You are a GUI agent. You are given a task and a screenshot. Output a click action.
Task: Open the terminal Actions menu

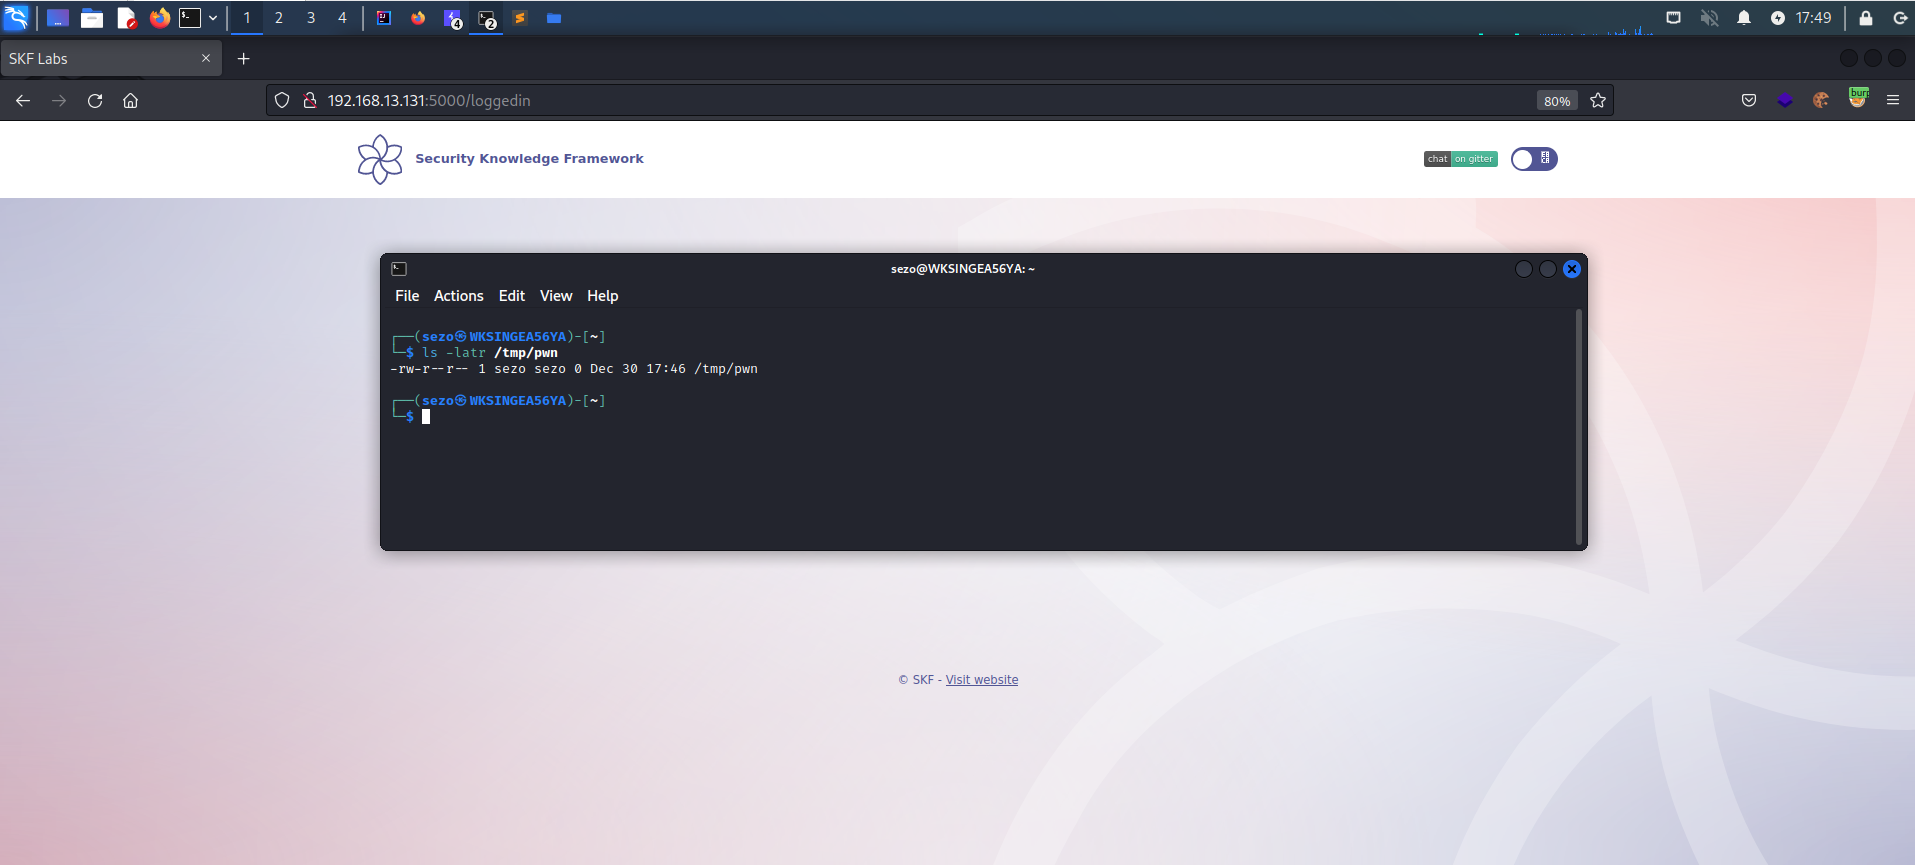[458, 296]
